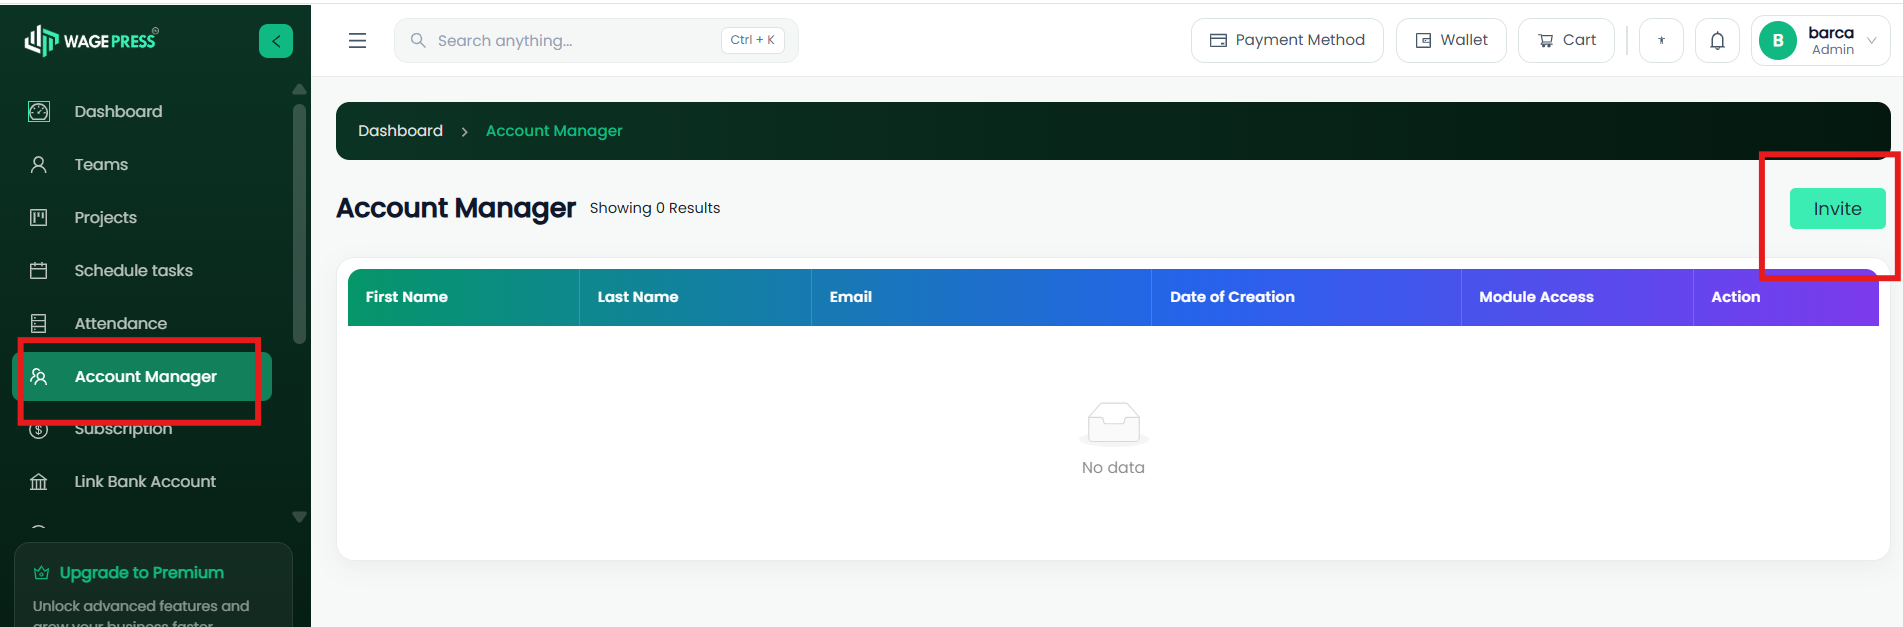The width and height of the screenshot is (1903, 627).
Task: Click the sidebar scroll up arrow
Action: point(299,89)
